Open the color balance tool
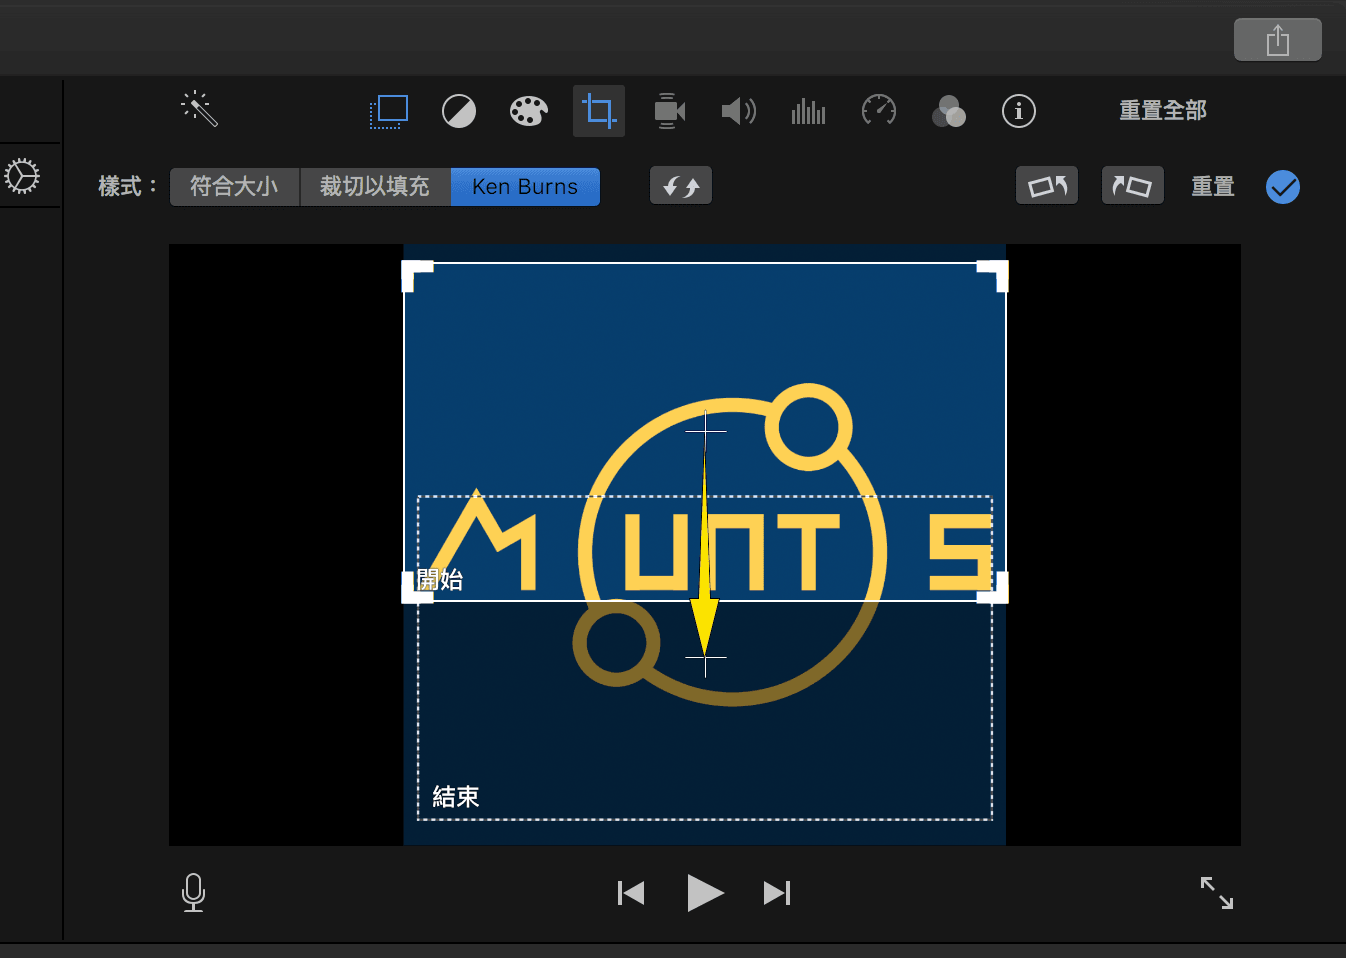The height and width of the screenshot is (958, 1346). point(459,111)
